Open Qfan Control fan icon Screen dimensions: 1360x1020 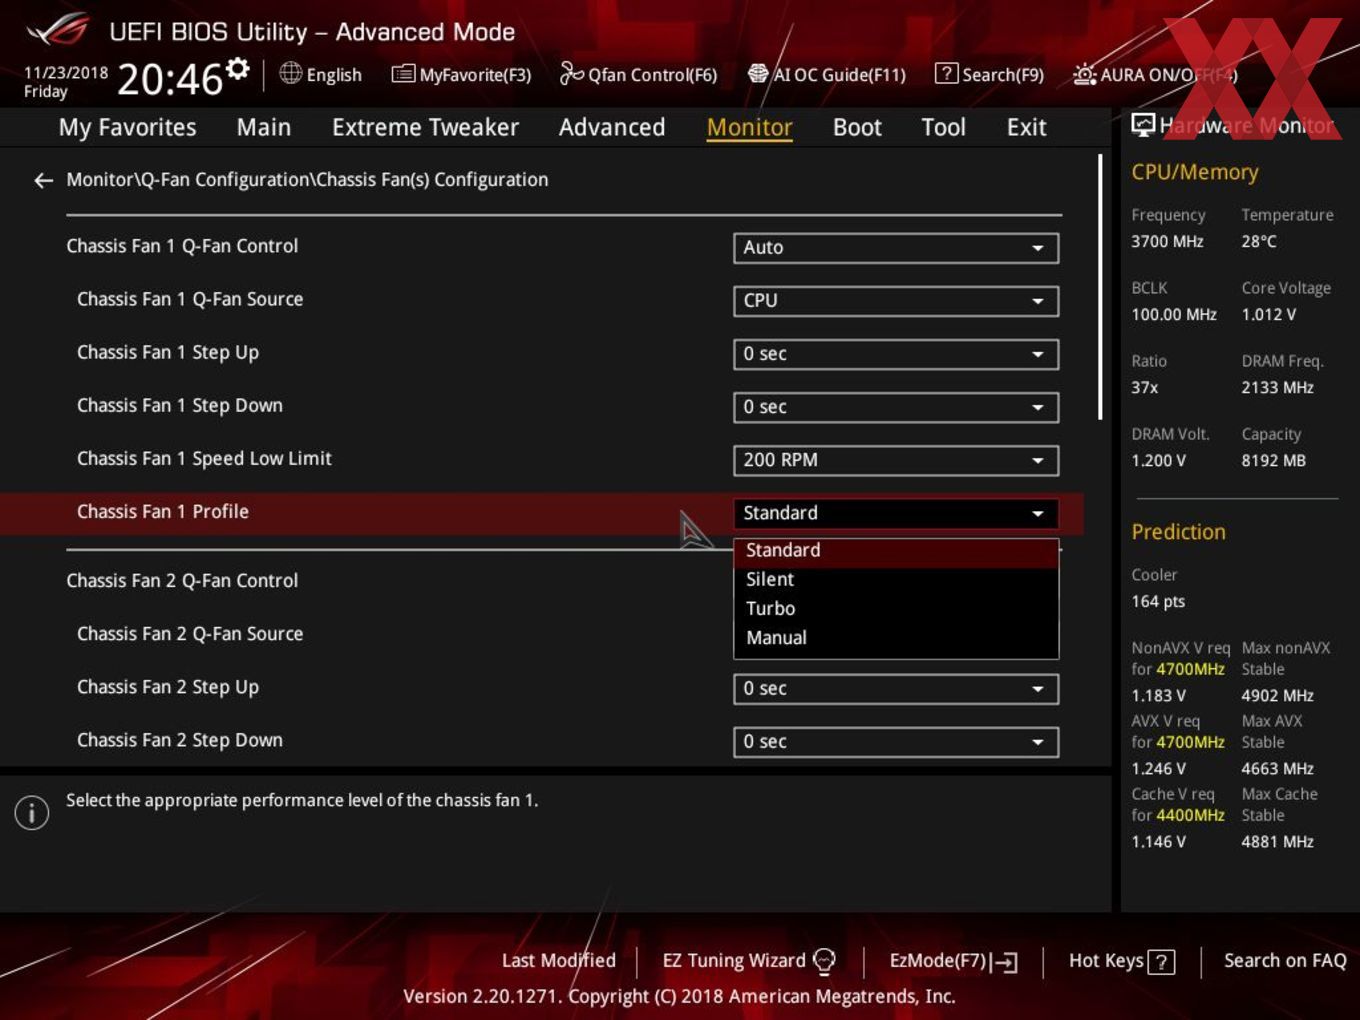click(x=571, y=73)
